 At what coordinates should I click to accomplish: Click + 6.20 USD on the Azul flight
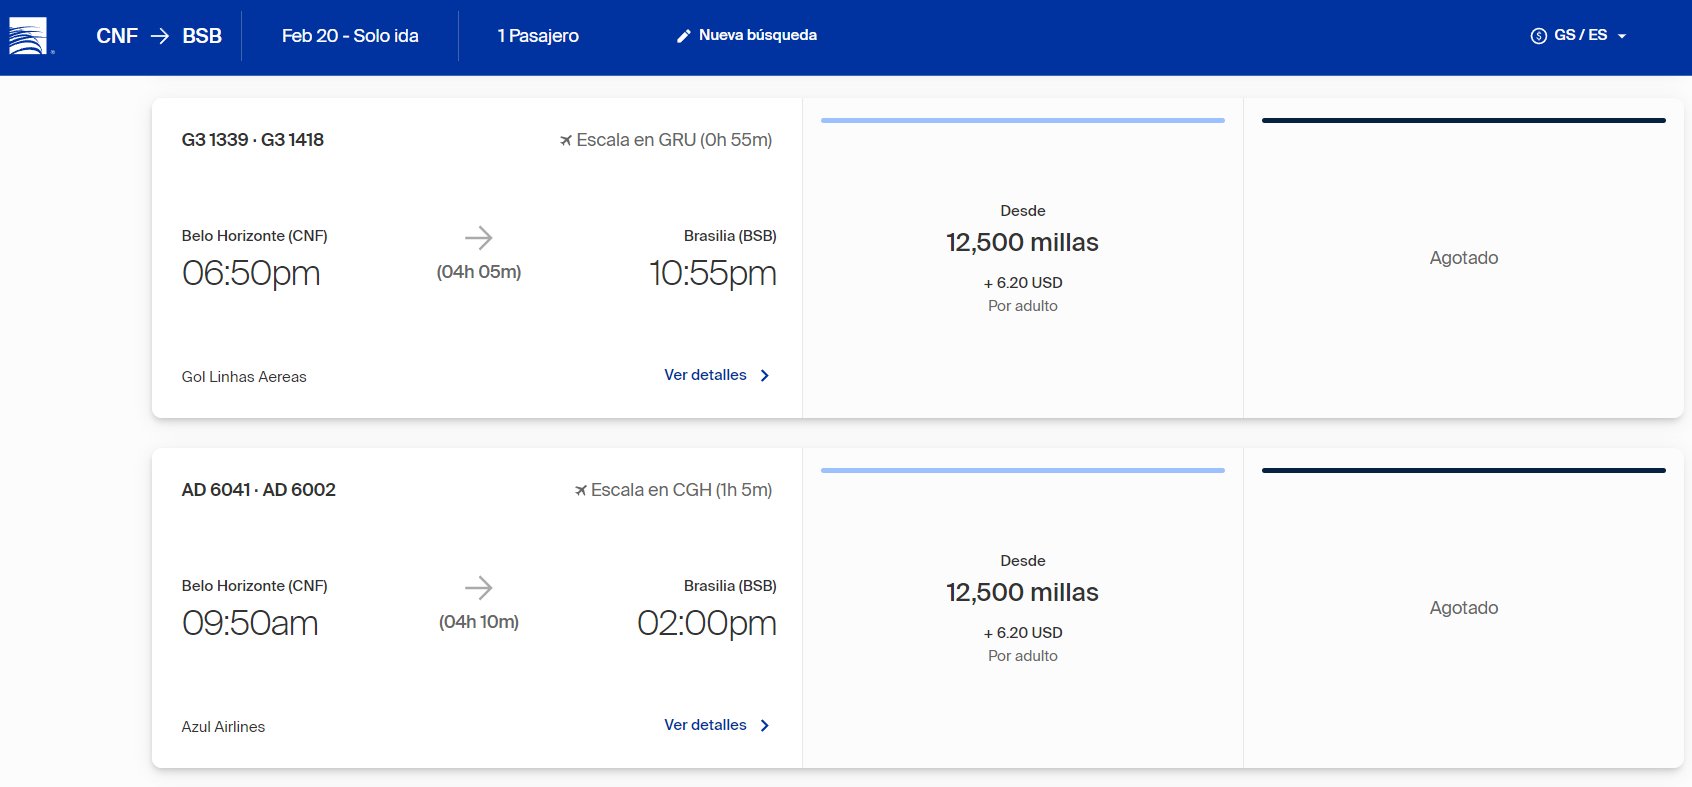coord(1023,633)
